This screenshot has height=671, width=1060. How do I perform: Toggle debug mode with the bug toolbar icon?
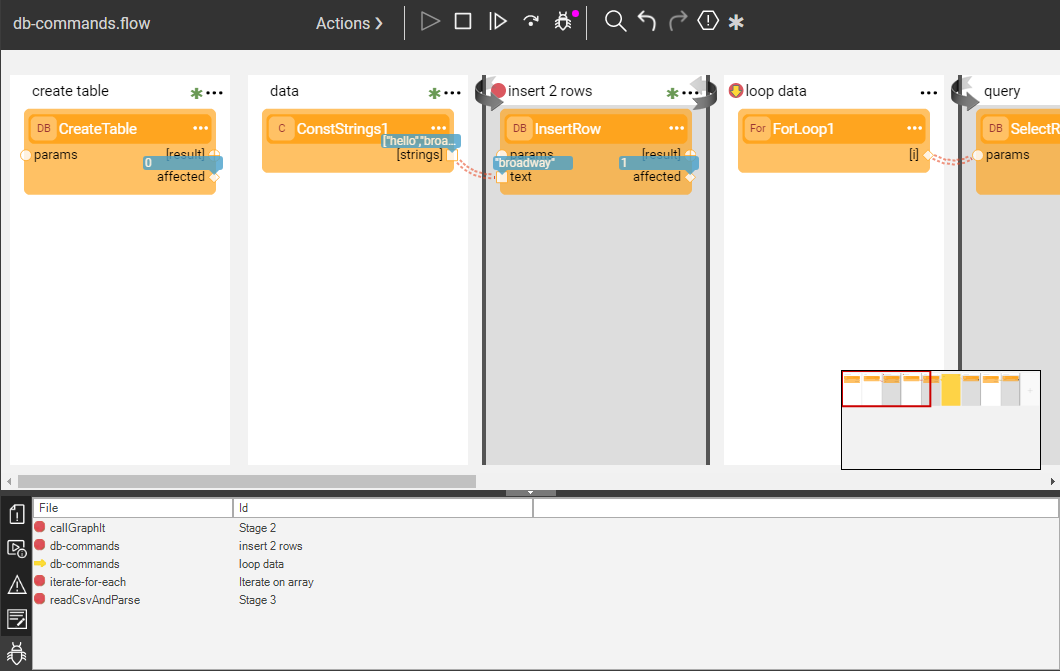564,21
